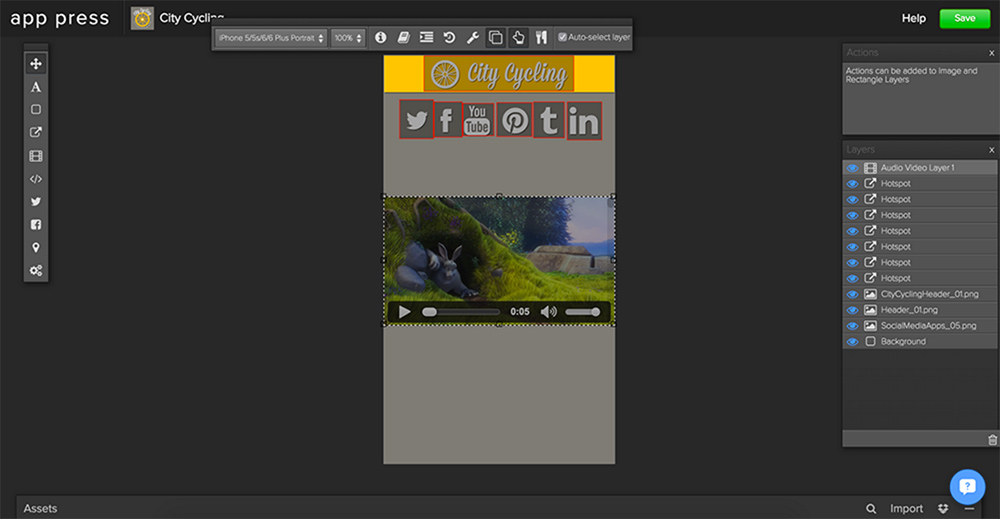
Task: Click the Facebook hotspot on canvas
Action: [x=448, y=119]
